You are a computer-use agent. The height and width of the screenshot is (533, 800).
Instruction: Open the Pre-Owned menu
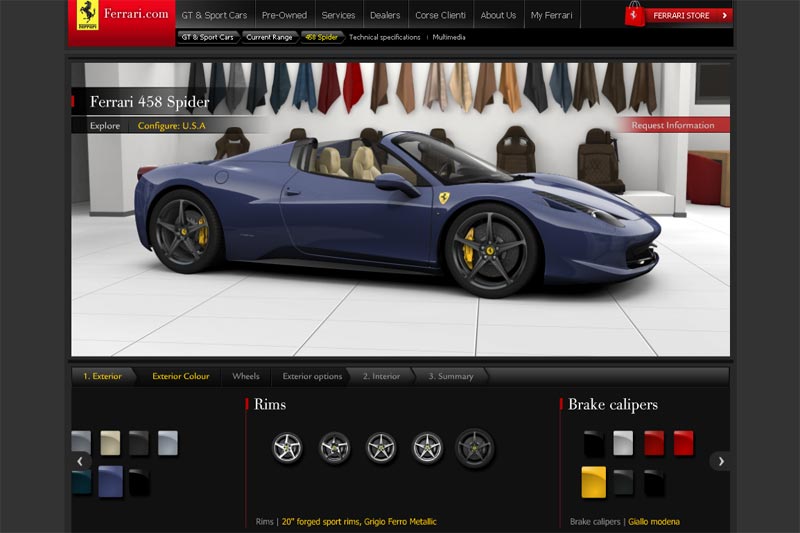[284, 15]
